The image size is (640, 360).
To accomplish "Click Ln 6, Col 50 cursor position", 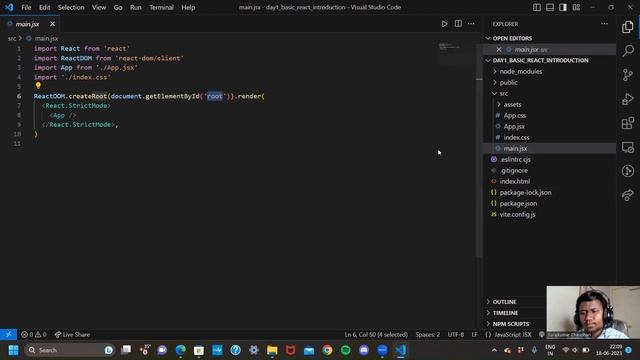I will pos(376,335).
